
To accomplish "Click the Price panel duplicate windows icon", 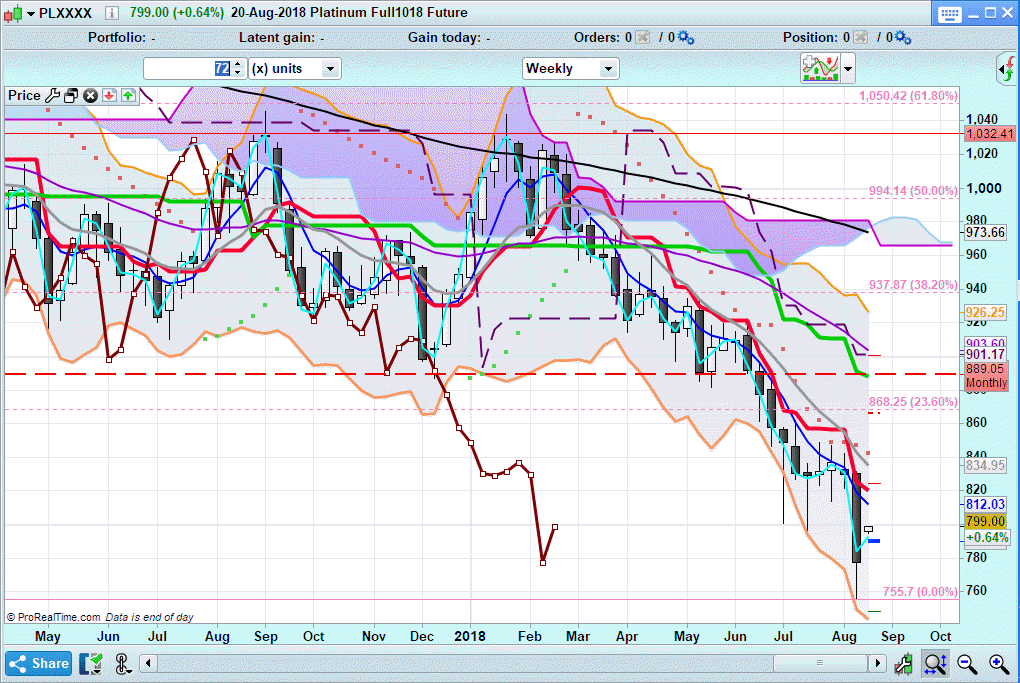I will click(71, 96).
